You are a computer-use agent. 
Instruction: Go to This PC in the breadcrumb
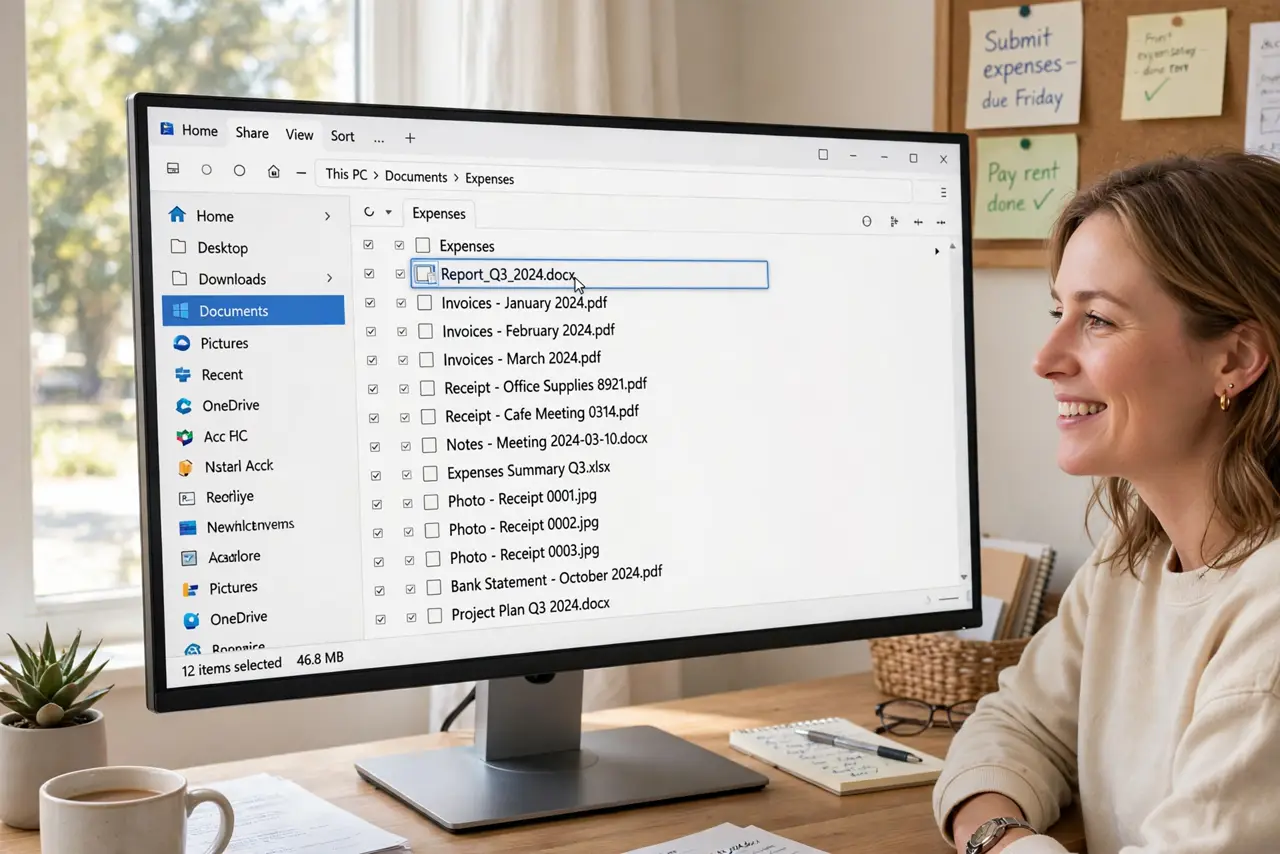347,174
